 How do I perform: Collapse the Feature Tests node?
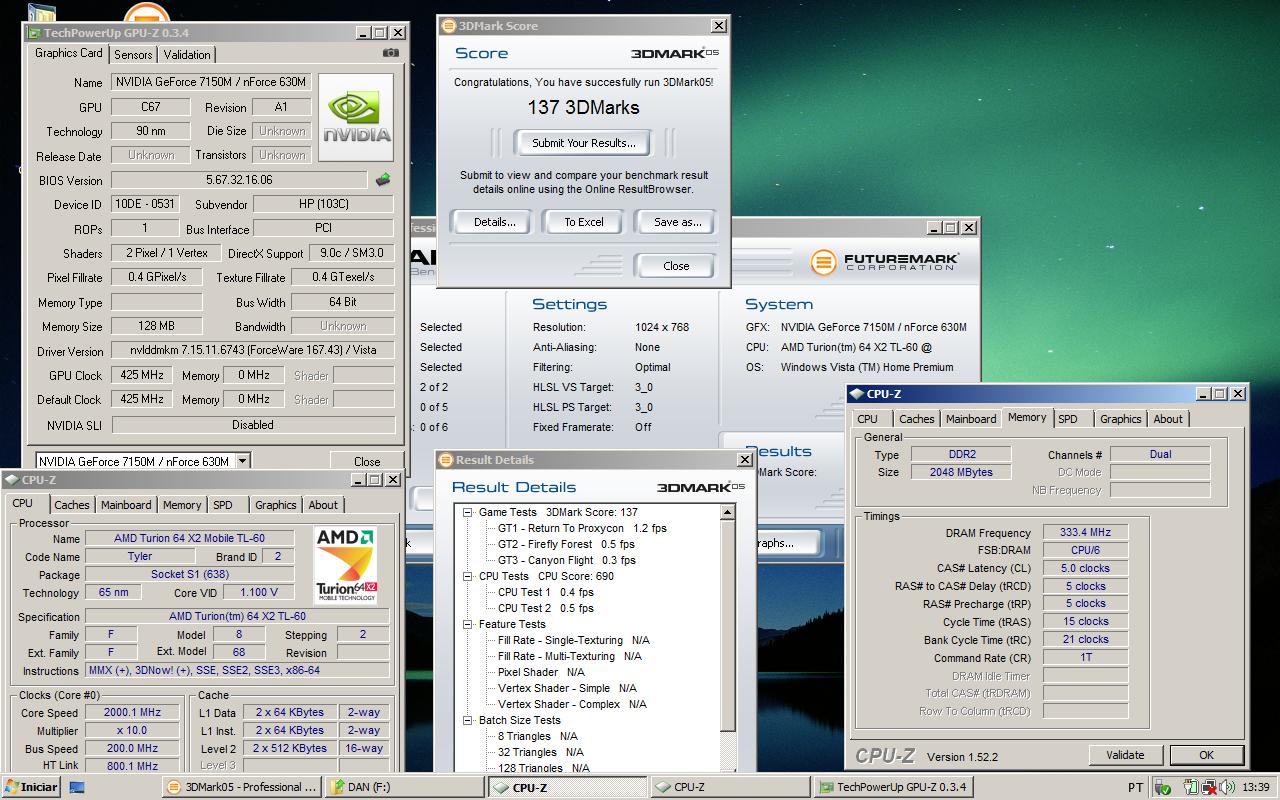pos(467,624)
